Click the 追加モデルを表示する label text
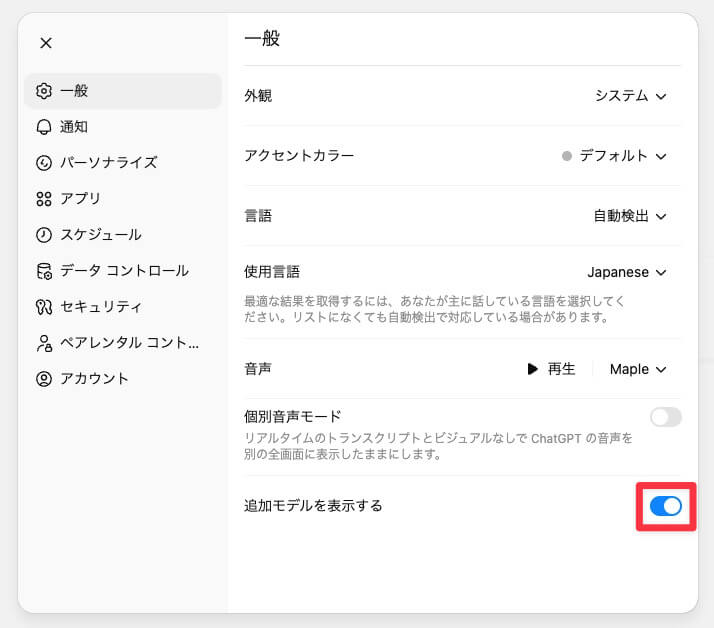This screenshot has height=628, width=714. [313, 506]
